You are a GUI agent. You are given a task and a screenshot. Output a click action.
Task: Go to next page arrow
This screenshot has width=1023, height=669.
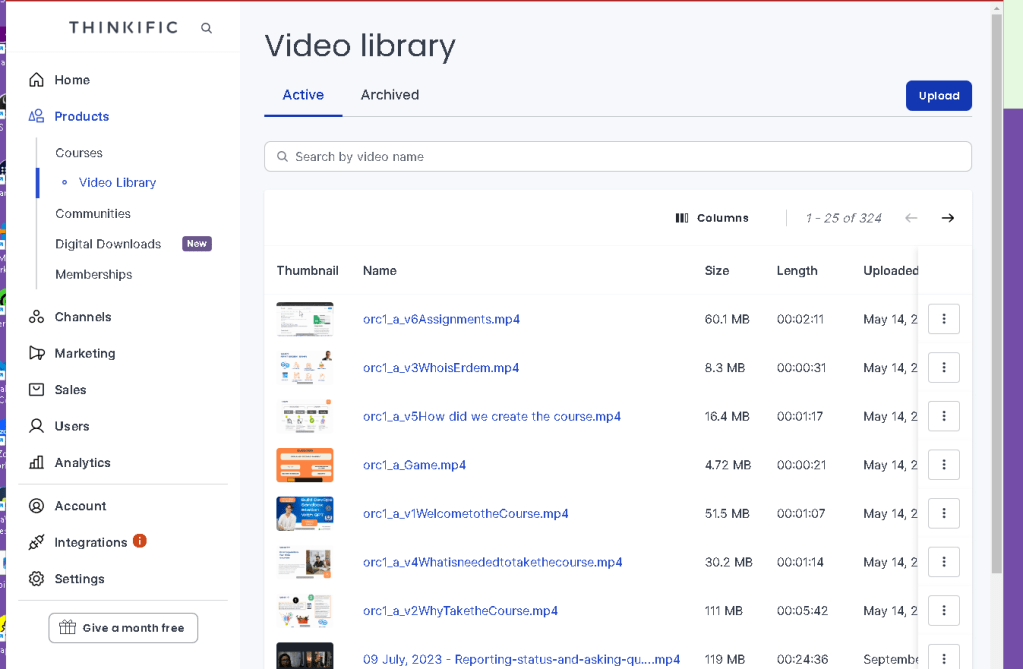[948, 218]
